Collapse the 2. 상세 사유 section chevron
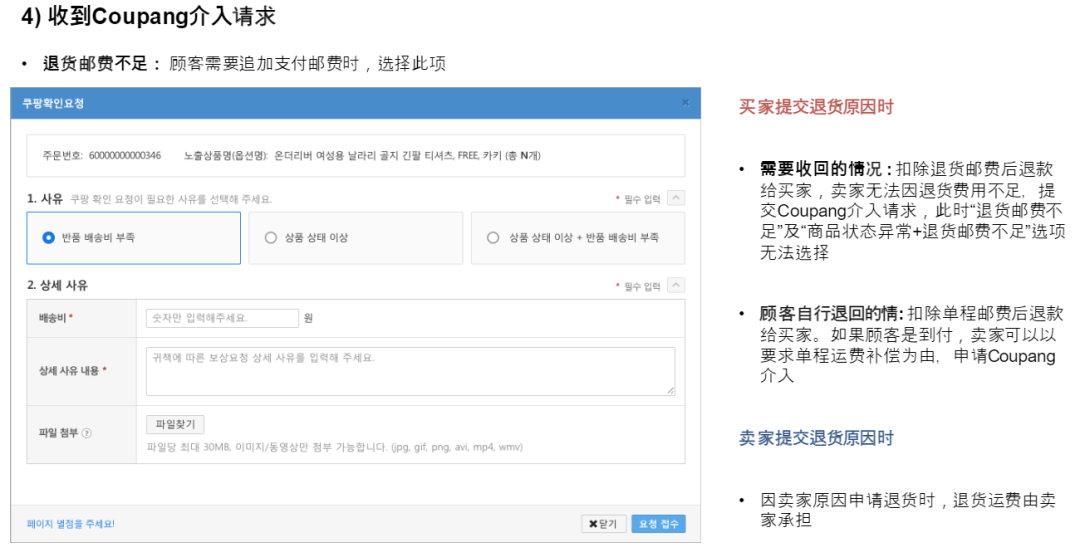Screen dimensions: 1080x552 pyautogui.click(x=676, y=285)
